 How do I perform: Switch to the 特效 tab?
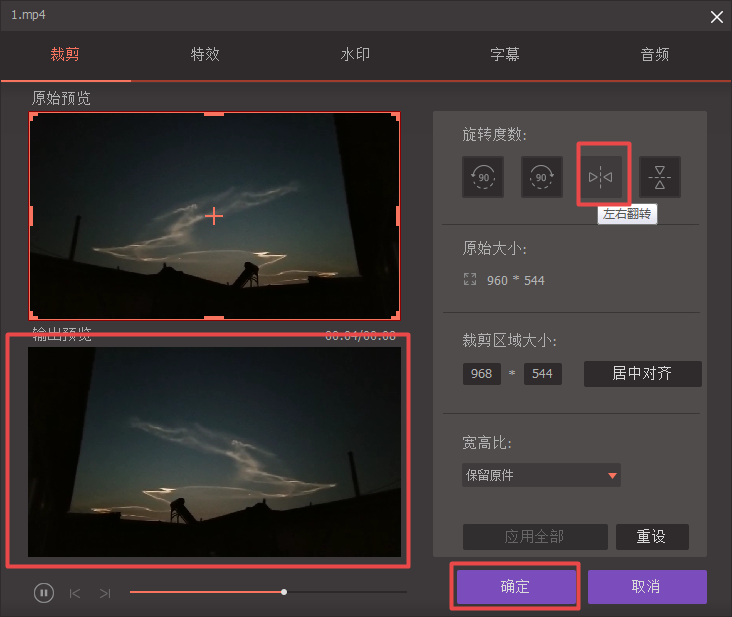205,55
